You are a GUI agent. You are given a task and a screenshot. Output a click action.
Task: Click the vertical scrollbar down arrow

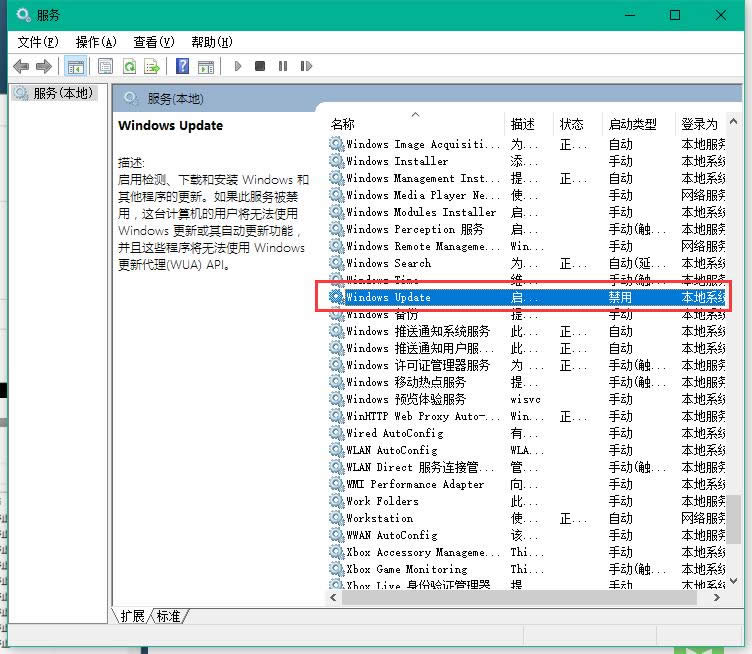(734, 581)
